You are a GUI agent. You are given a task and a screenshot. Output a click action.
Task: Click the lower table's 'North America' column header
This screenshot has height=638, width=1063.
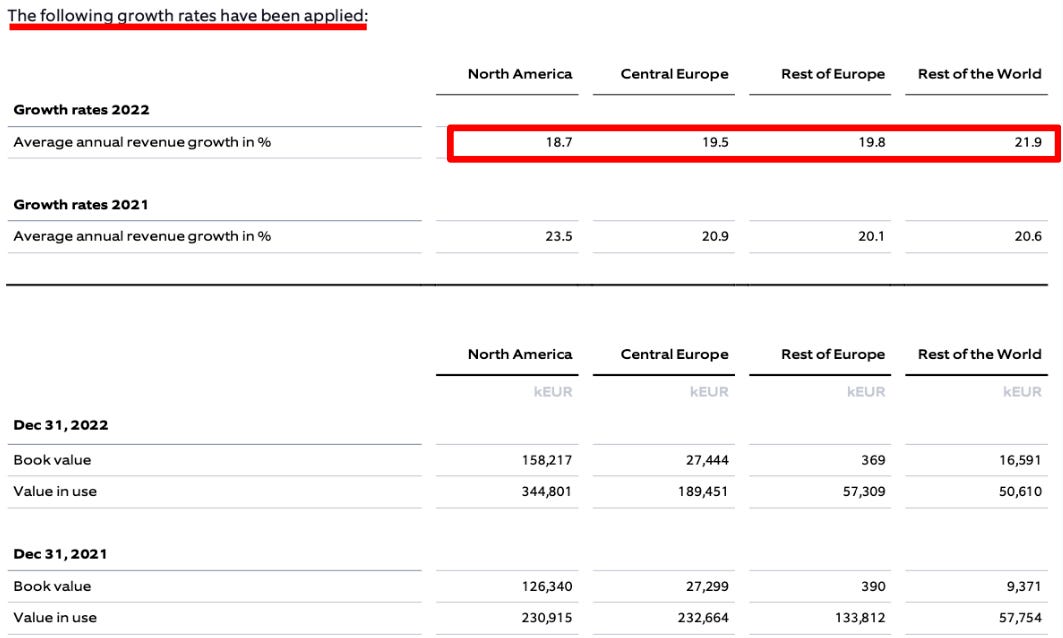pyautogui.click(x=520, y=355)
